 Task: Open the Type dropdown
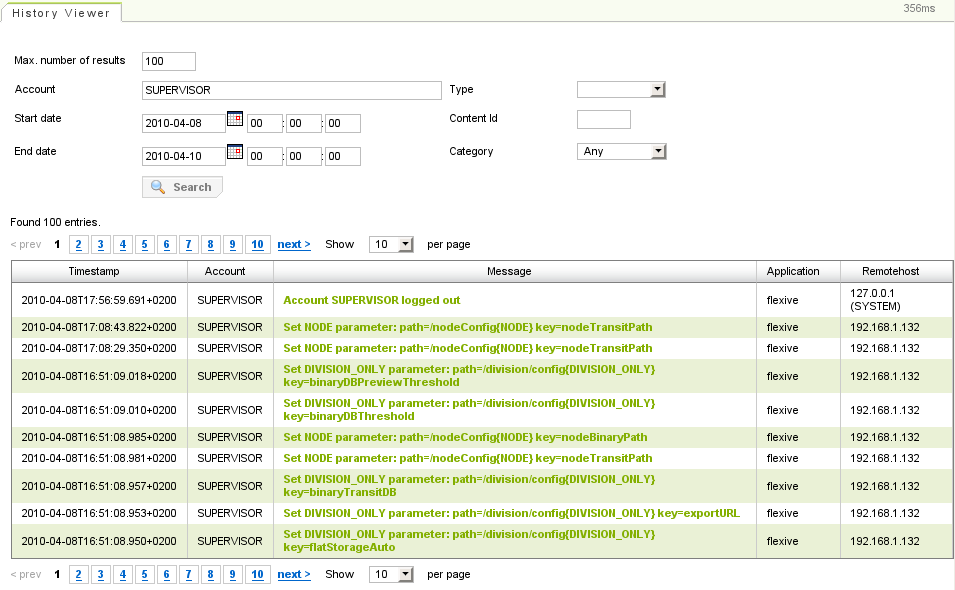(621, 90)
